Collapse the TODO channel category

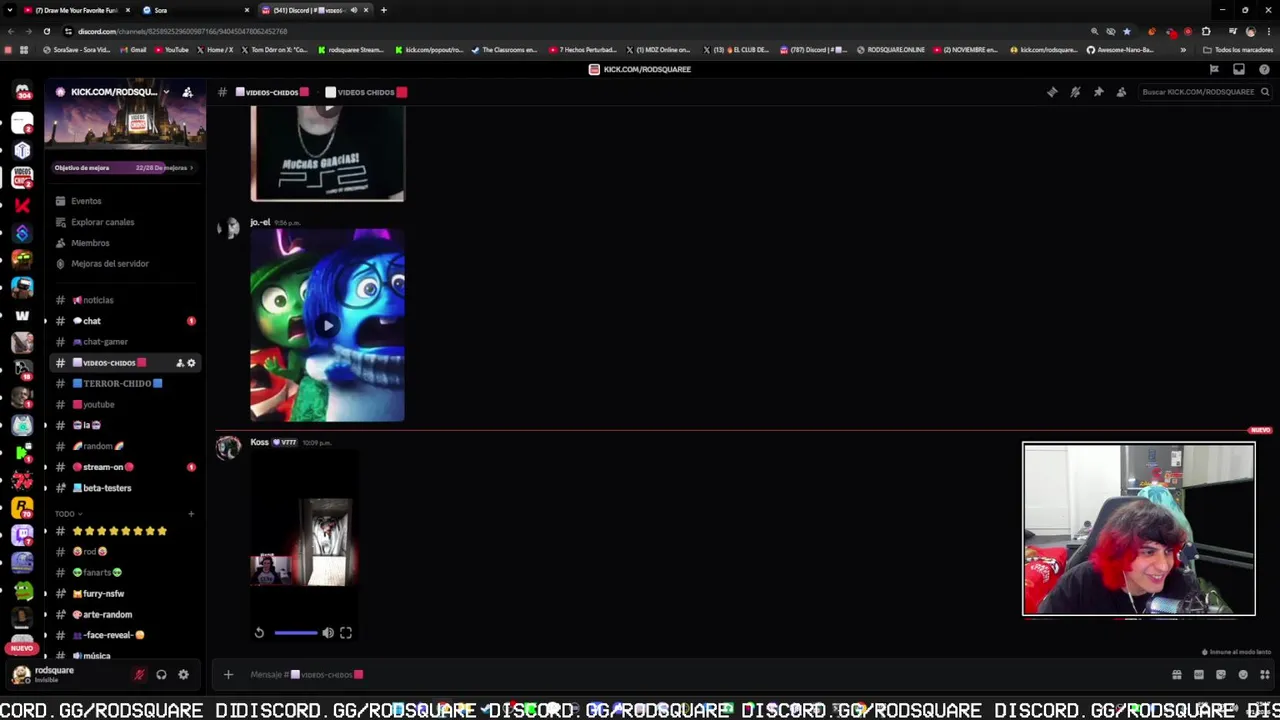(x=69, y=514)
